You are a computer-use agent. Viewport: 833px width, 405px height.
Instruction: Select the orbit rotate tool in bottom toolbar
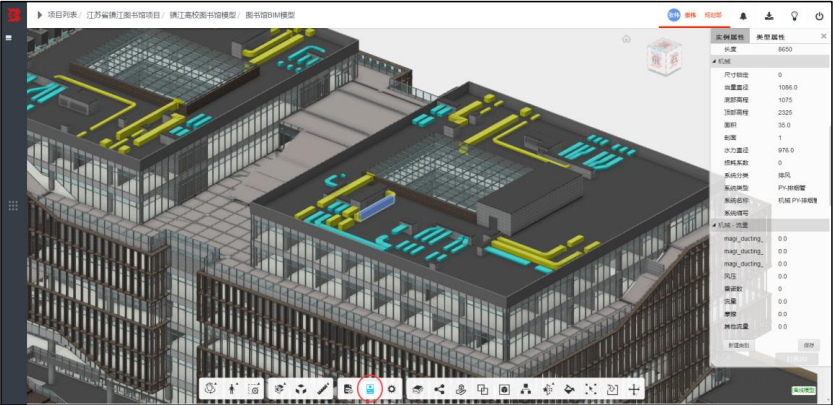pyautogui.click(x=212, y=389)
